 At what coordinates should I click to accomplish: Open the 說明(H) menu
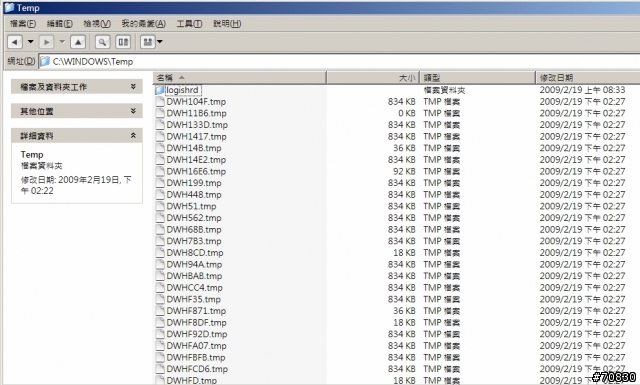tap(227, 24)
